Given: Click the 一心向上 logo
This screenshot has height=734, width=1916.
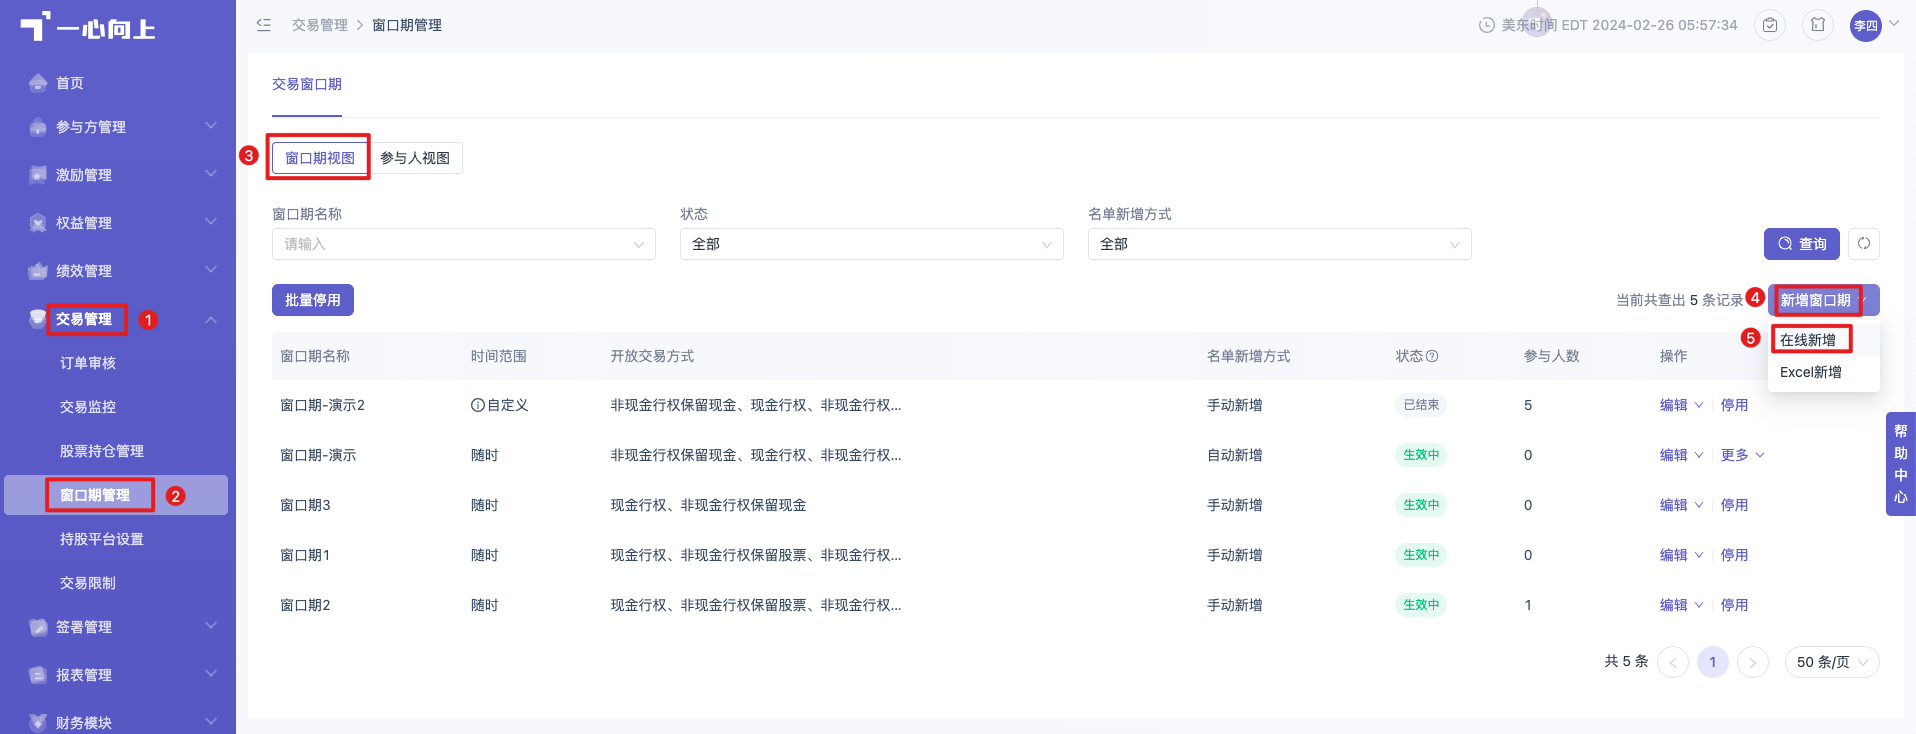Looking at the screenshot, I should coord(88,27).
